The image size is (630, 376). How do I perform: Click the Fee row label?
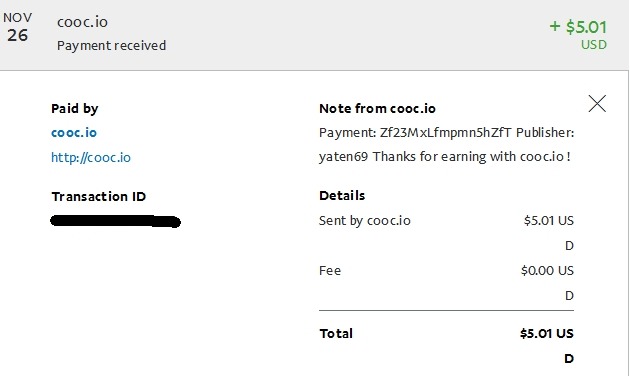(330, 270)
